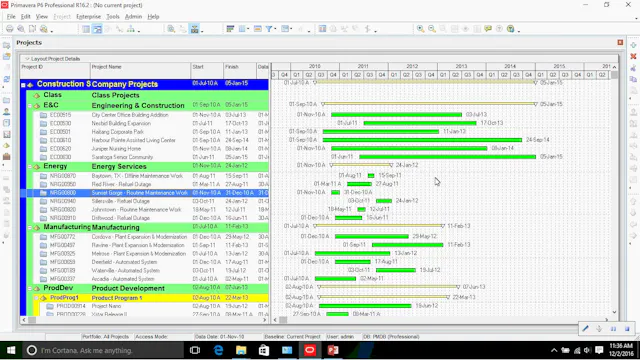640x360 pixels.
Task: Click the Project Name column header
Action: coord(140,71)
